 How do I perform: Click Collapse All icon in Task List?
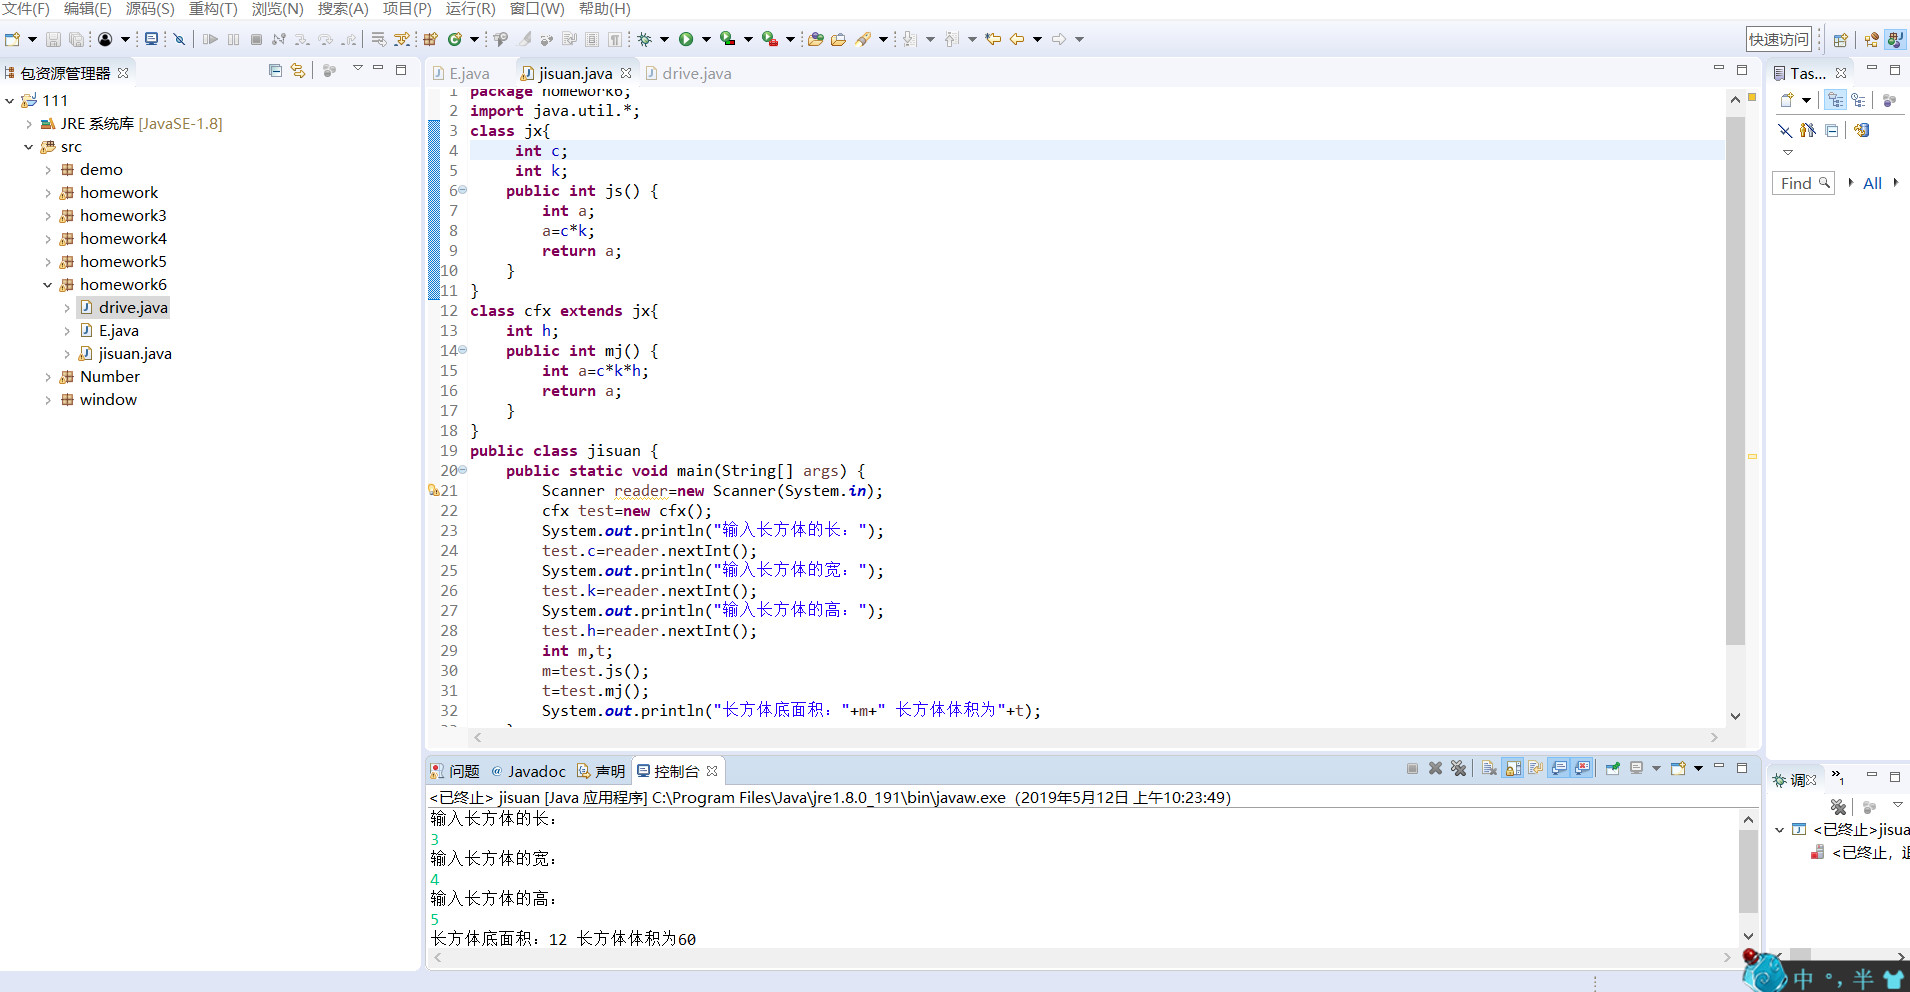tap(1831, 130)
